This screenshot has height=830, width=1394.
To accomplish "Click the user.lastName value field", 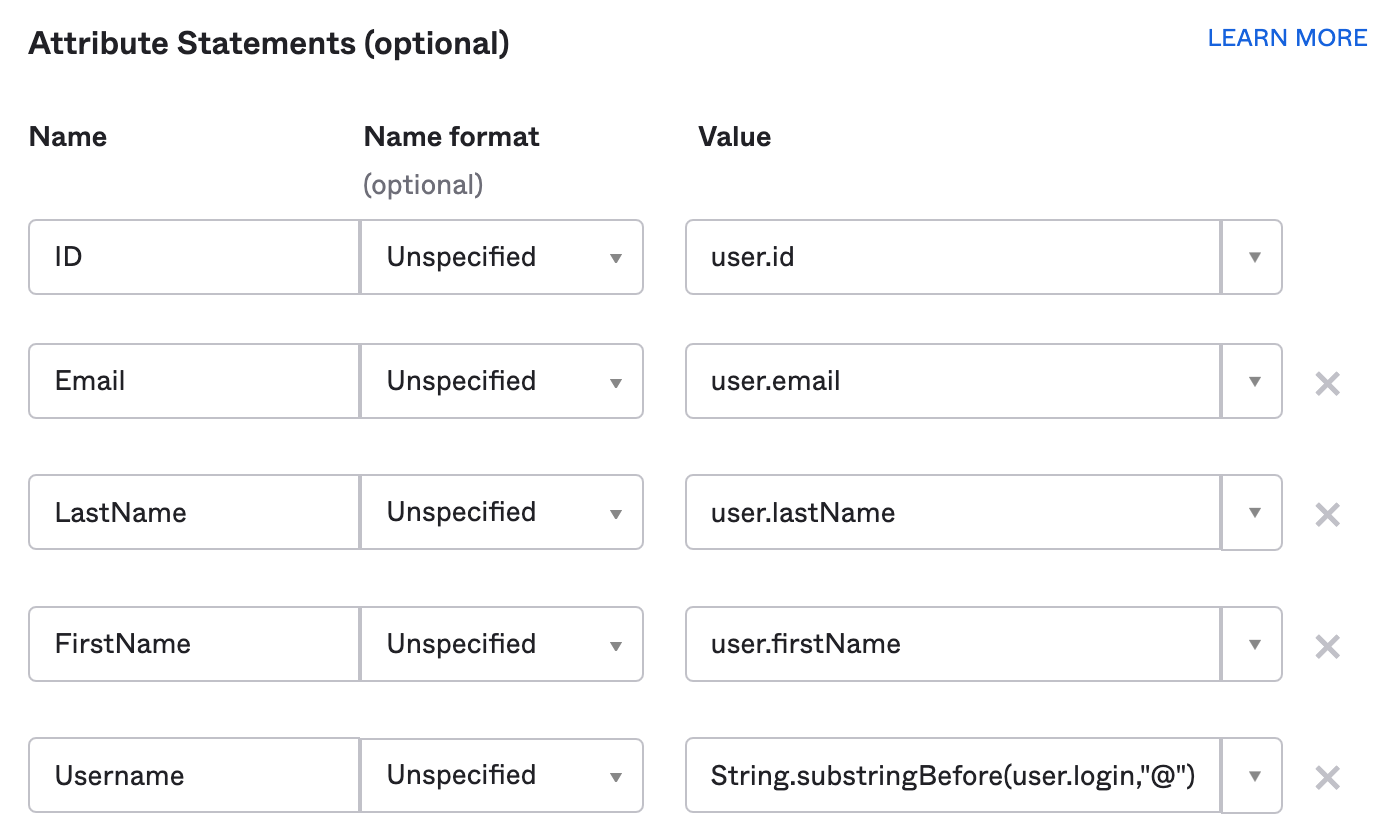I will pyautogui.click(x=950, y=513).
